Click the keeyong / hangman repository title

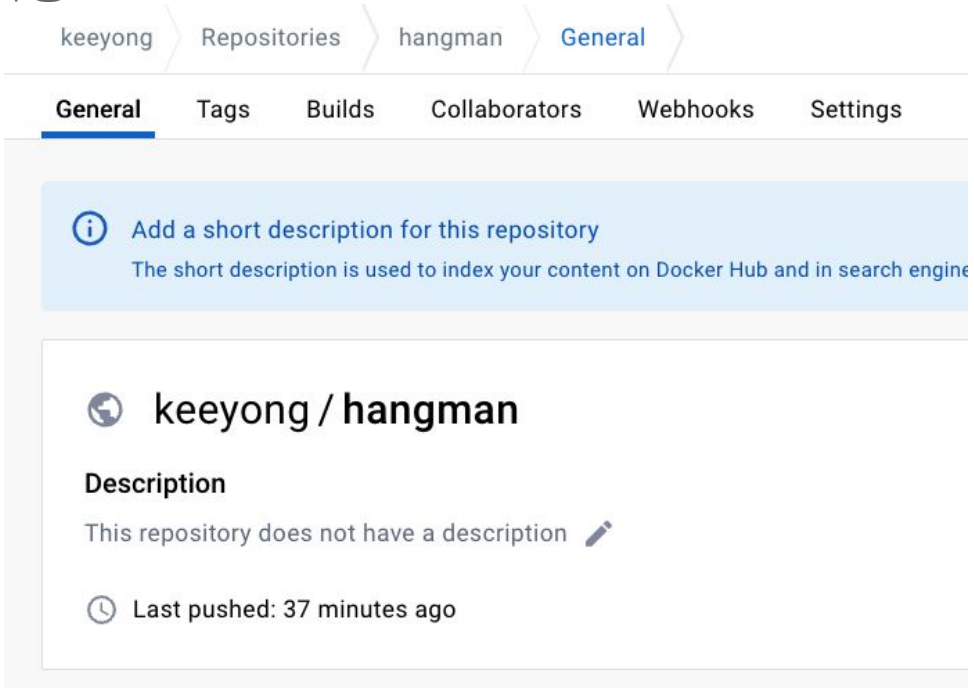point(336,411)
